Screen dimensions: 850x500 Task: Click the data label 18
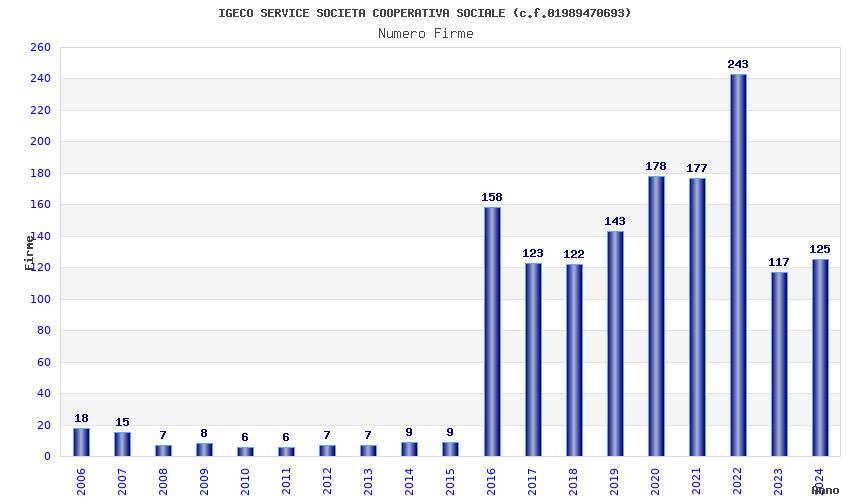81,418
